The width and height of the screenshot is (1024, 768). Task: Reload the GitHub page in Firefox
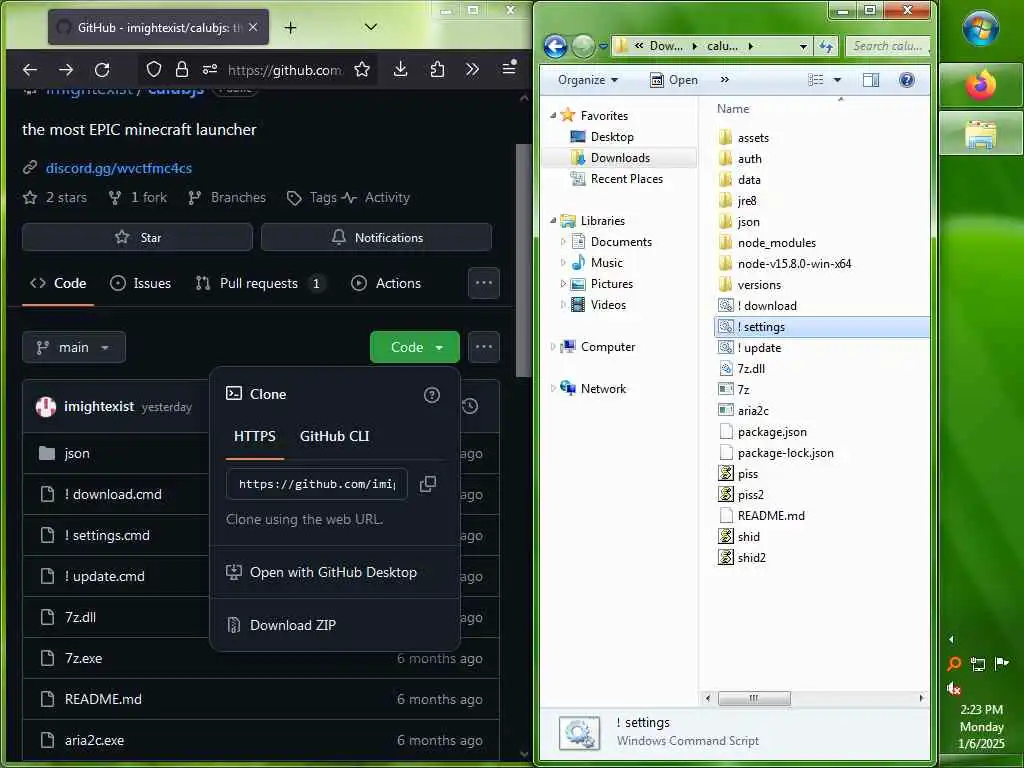tap(102, 69)
